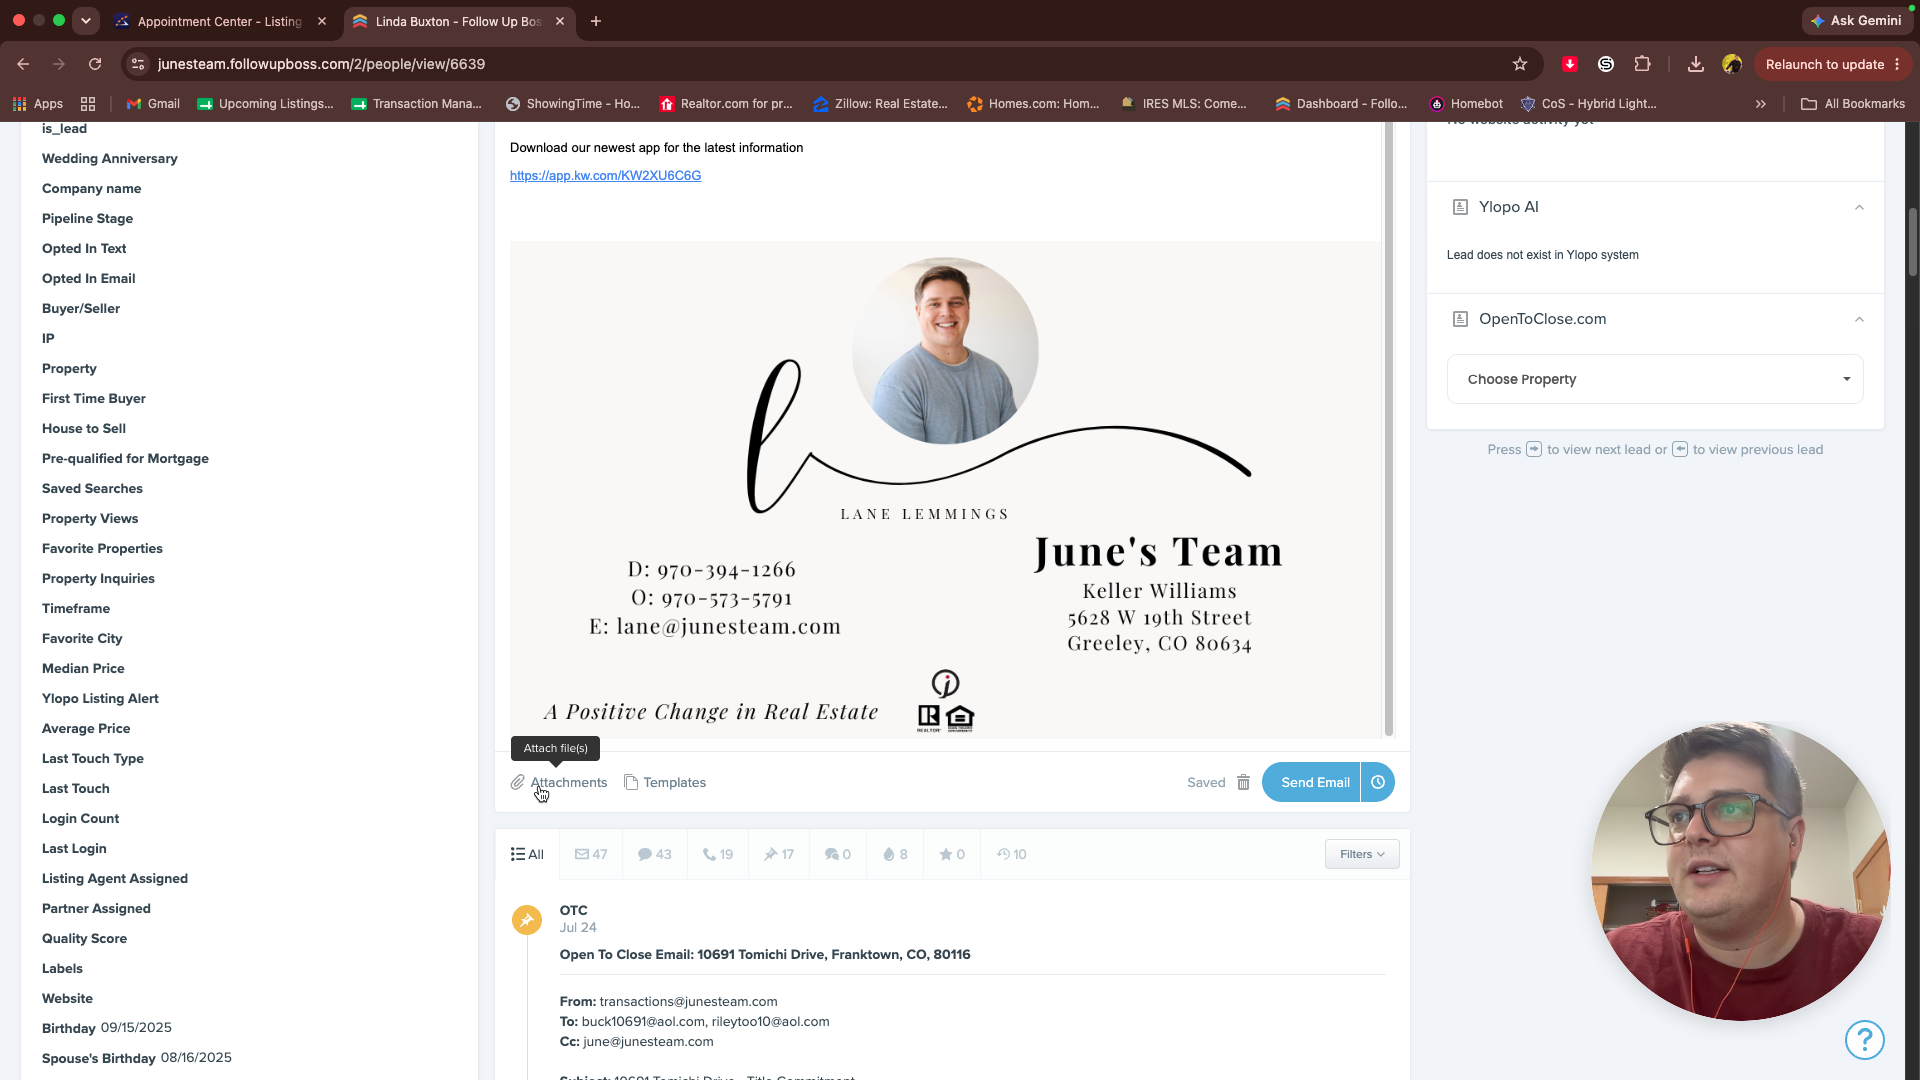The image size is (1920, 1080).
Task: Open the app.kw.com download link
Action: (x=605, y=176)
